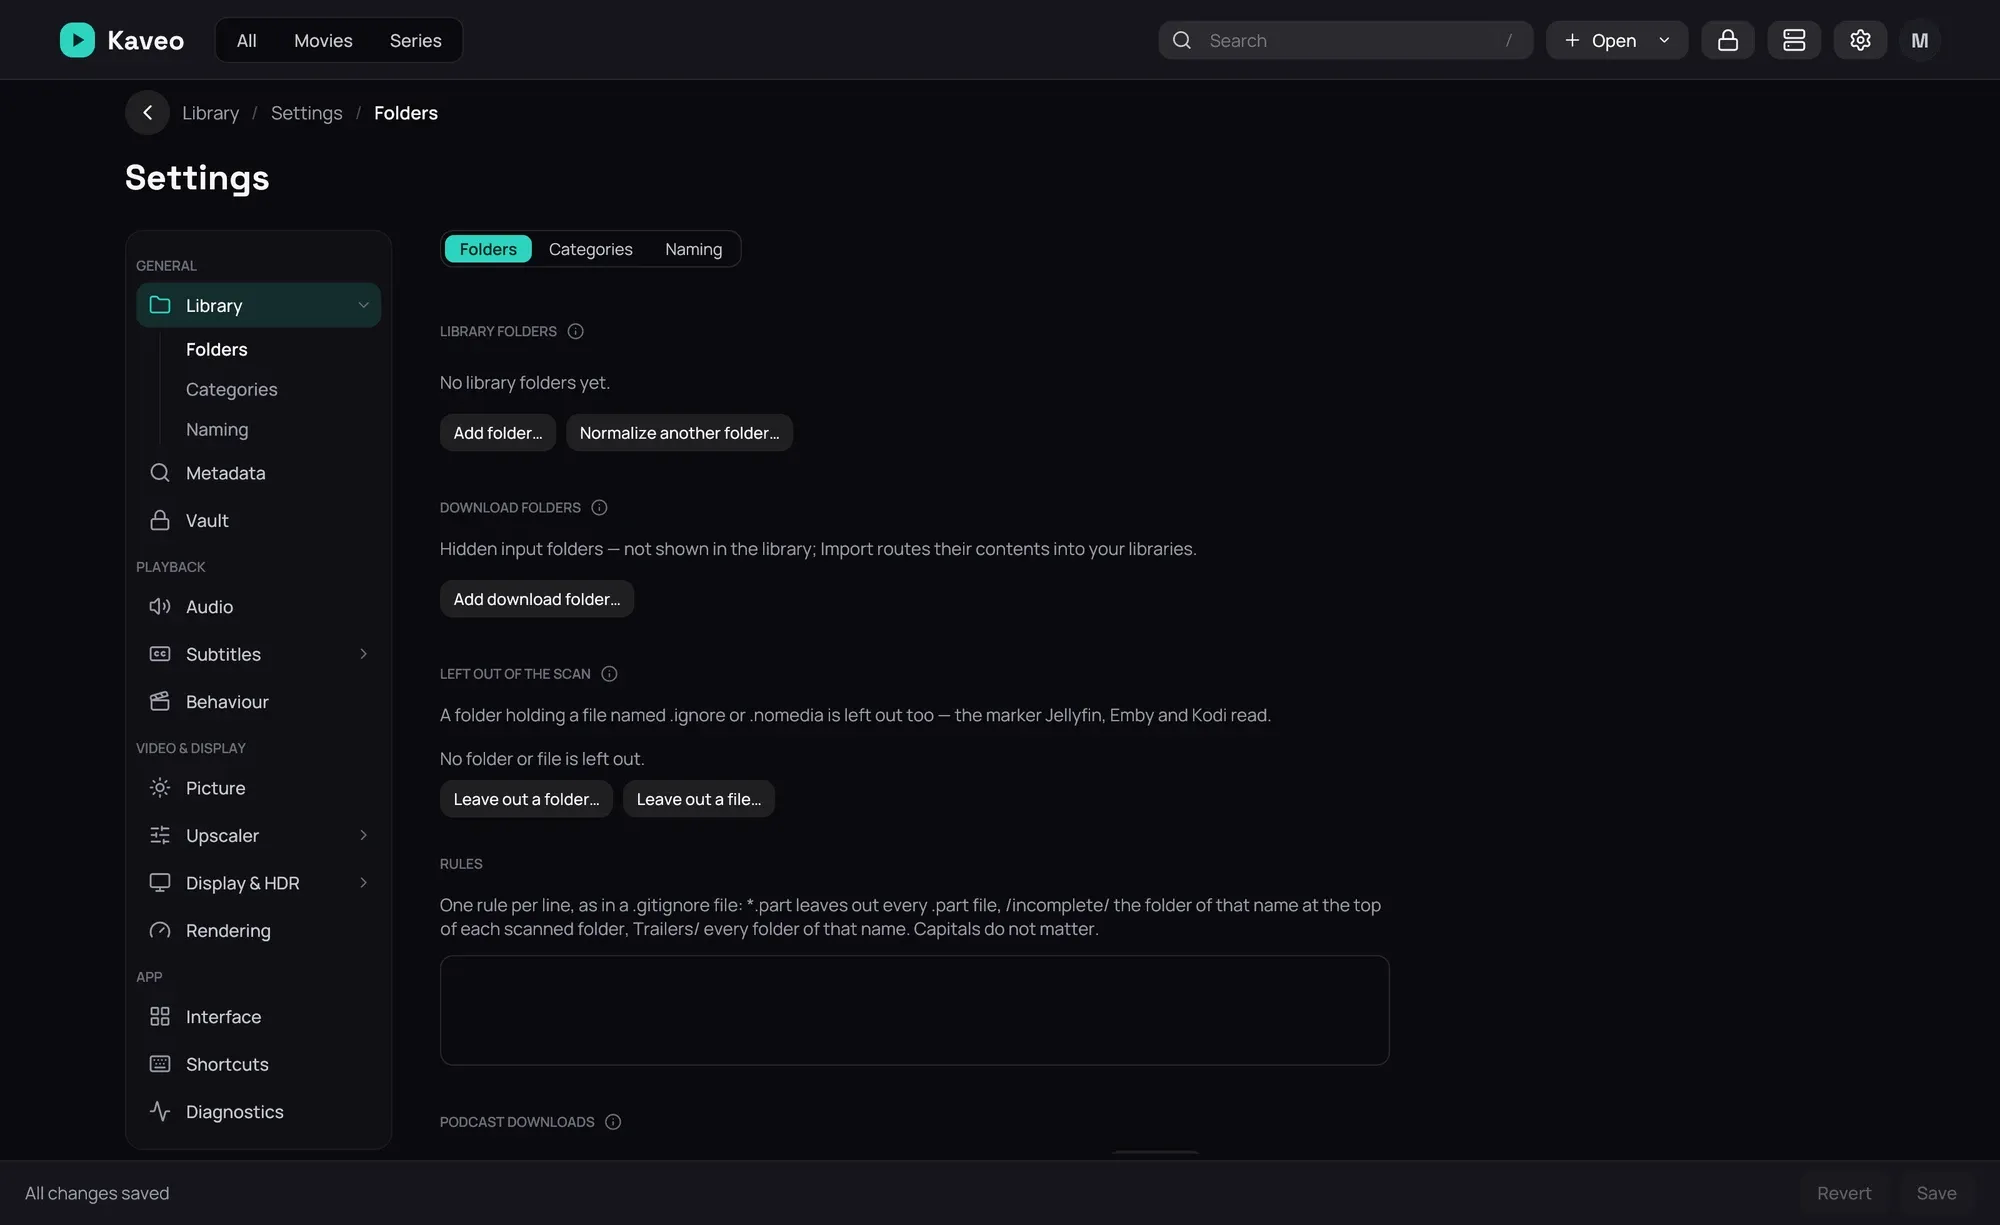This screenshot has width=2000, height=1225.
Task: Open the settings gear icon
Action: 1859,40
